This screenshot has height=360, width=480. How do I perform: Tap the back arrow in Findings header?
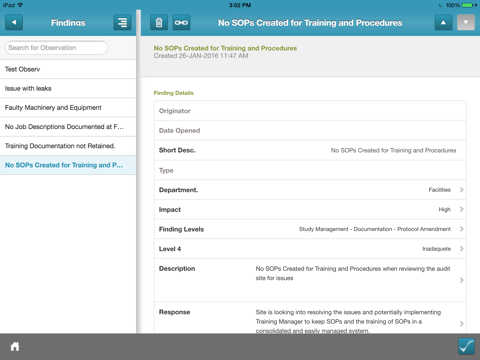point(14,23)
